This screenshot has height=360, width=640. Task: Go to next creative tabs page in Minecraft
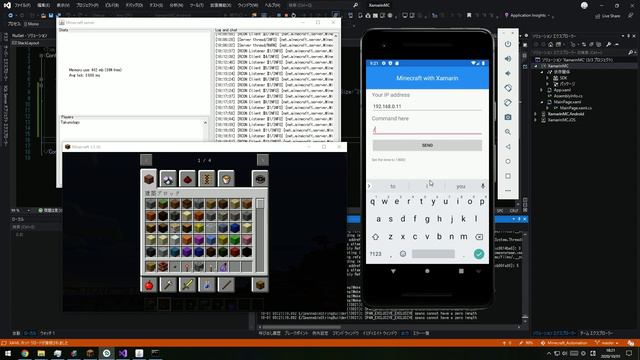(x=262, y=160)
